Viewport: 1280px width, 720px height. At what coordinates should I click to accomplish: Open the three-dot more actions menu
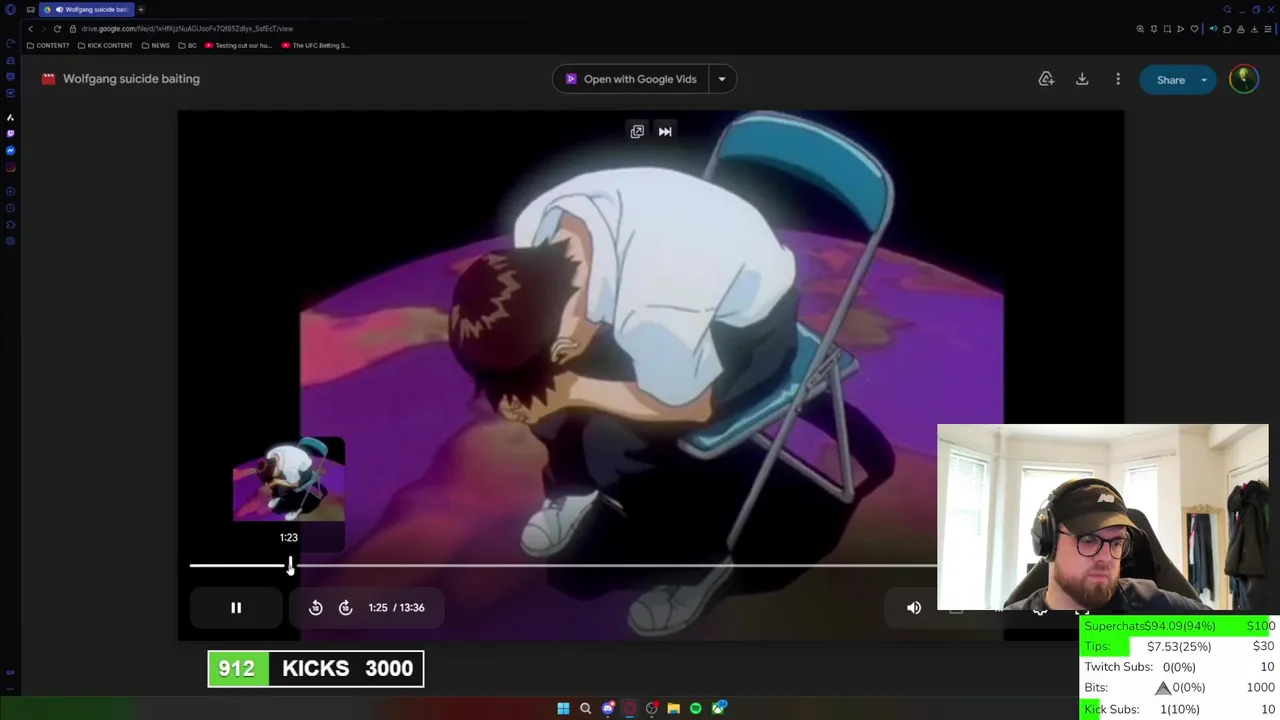(1118, 79)
